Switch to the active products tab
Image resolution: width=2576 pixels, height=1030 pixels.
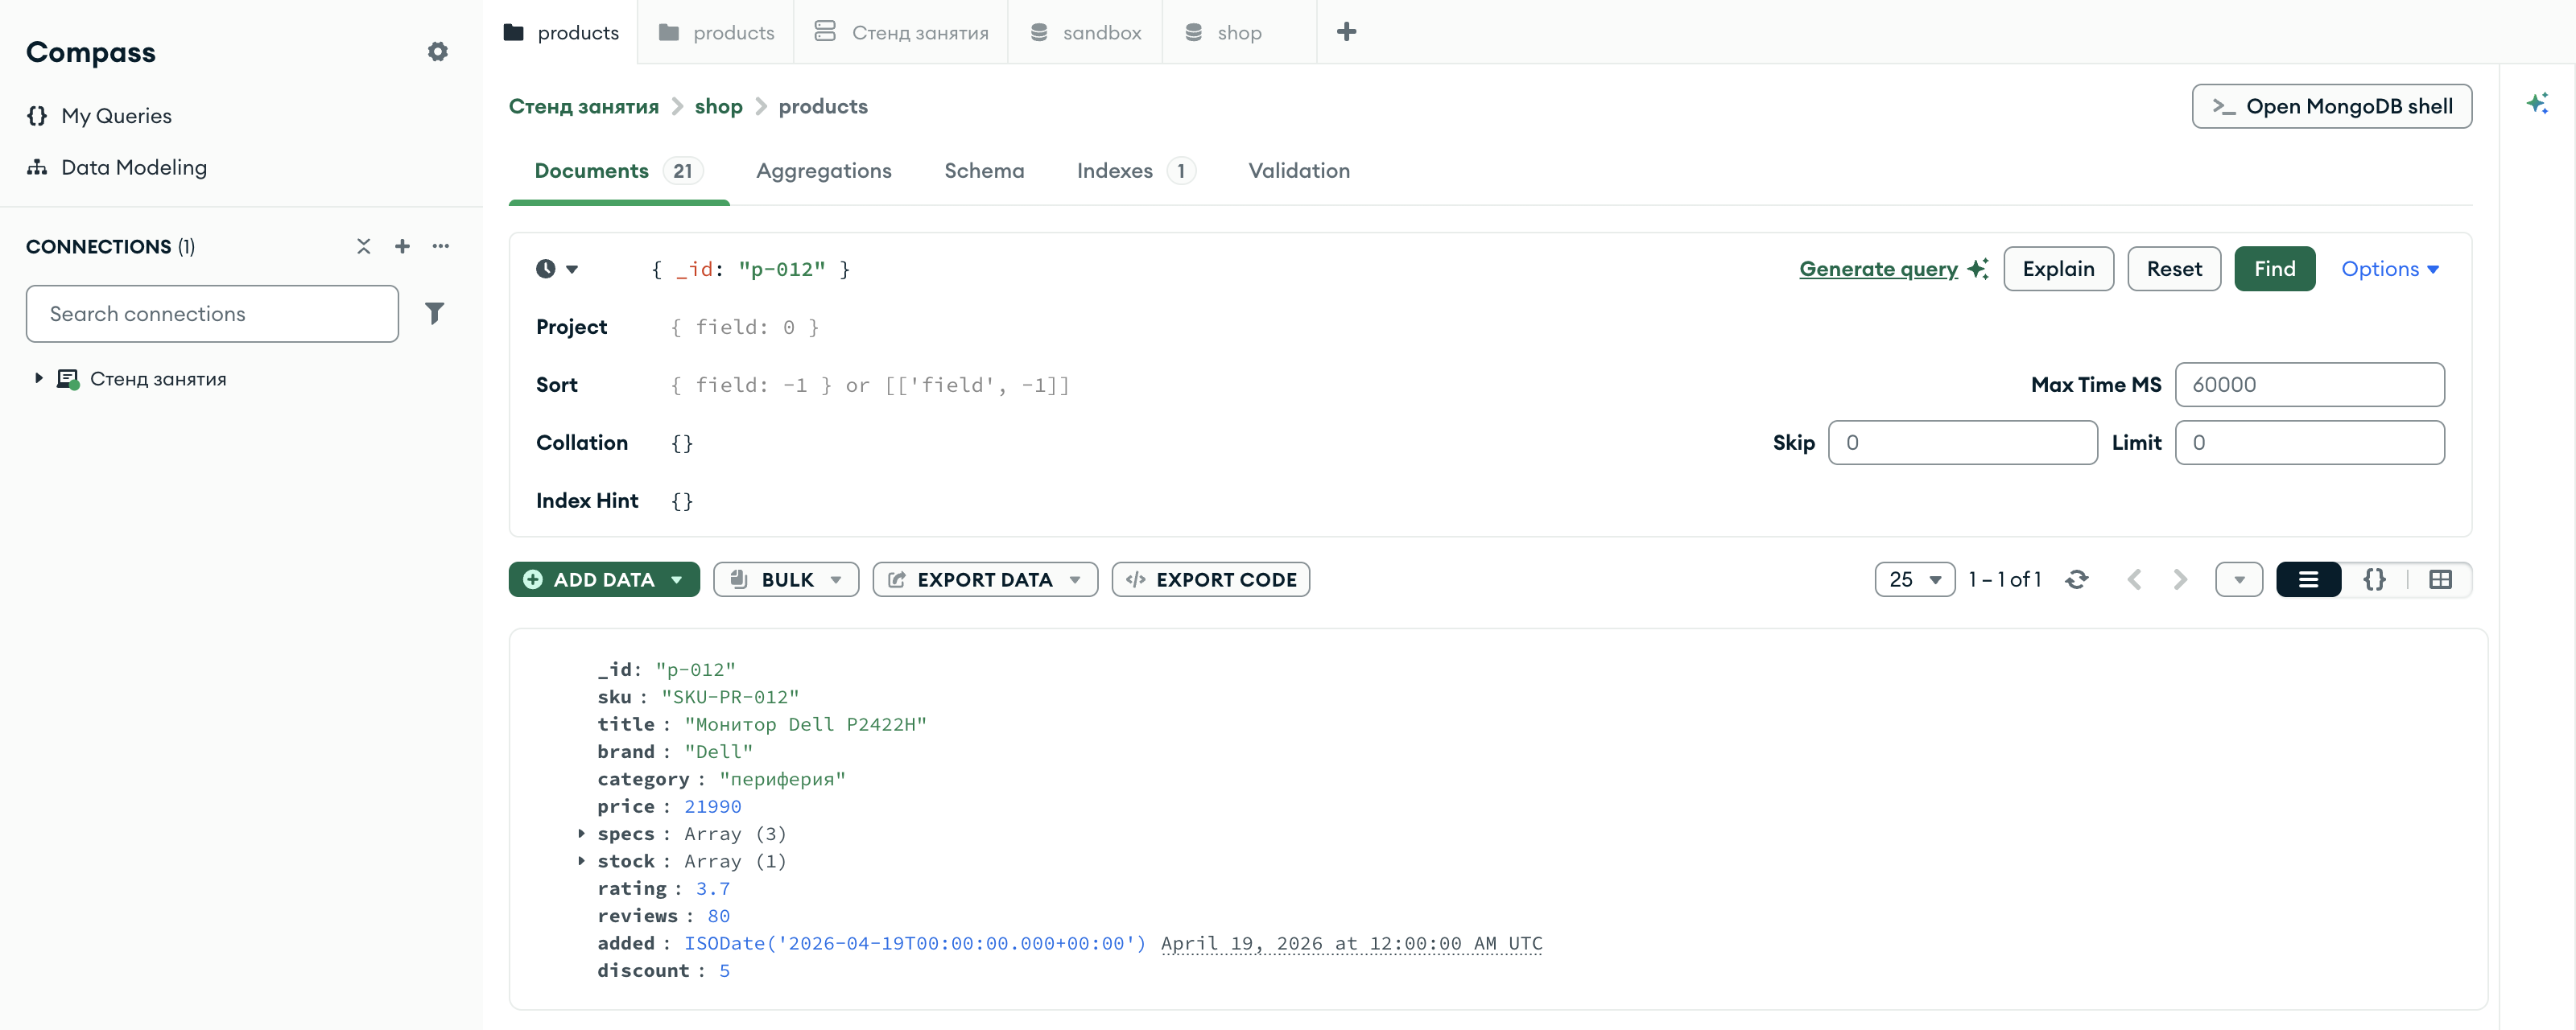561,32
